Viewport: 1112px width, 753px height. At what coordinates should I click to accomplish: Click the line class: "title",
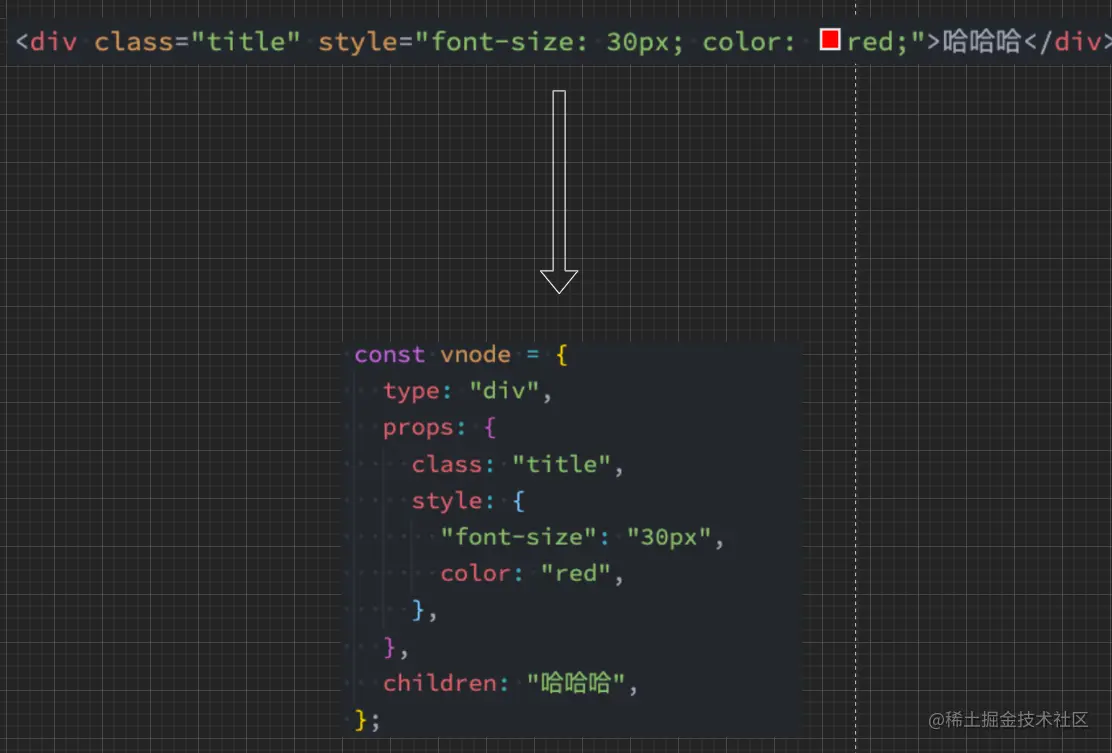[x=517, y=464]
